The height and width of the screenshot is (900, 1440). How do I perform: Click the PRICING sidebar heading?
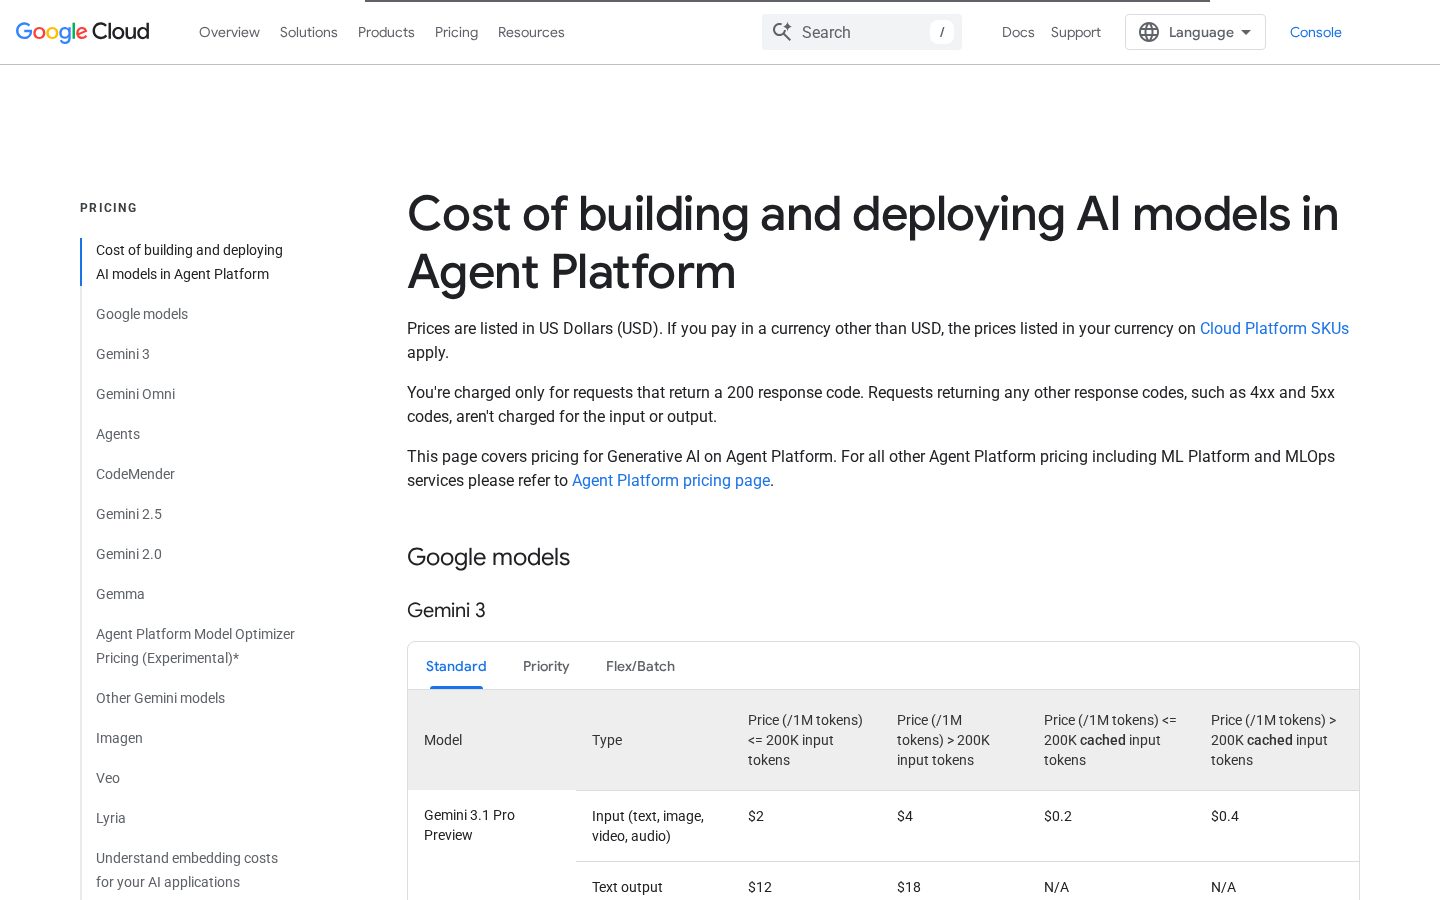coord(109,208)
